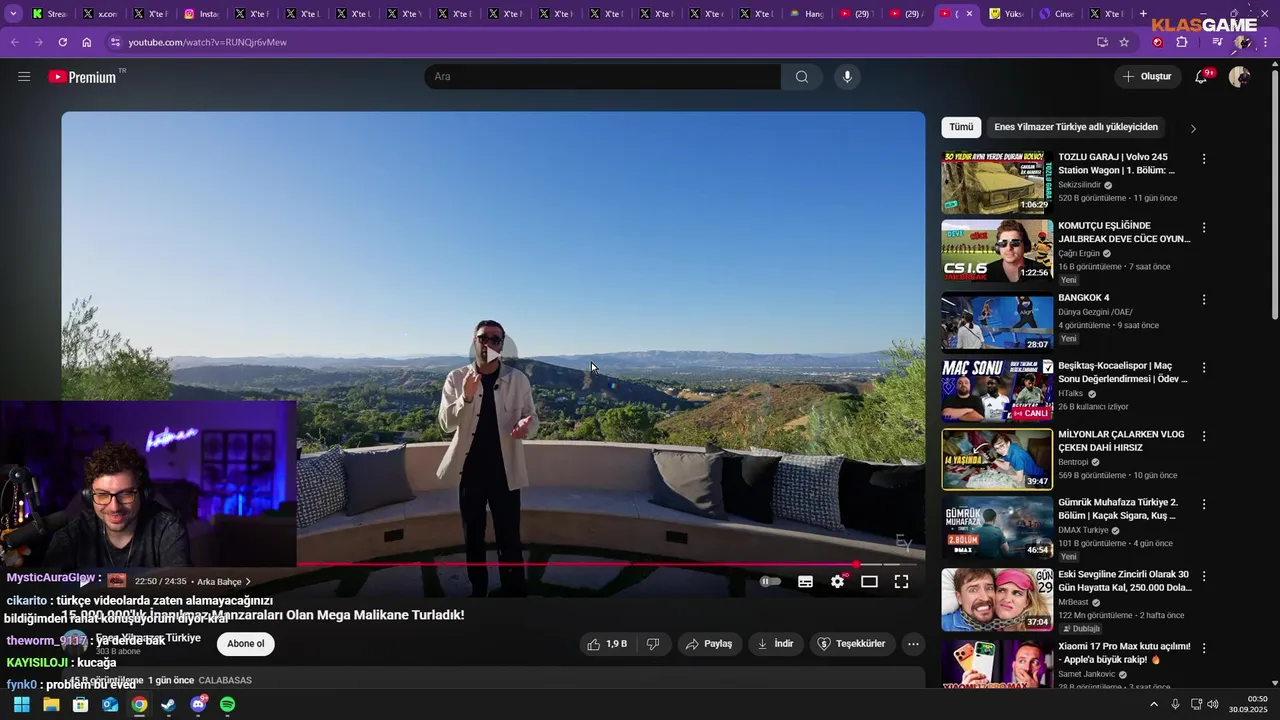Click the Paylaş share button
1280x720 pixels.
709,644
